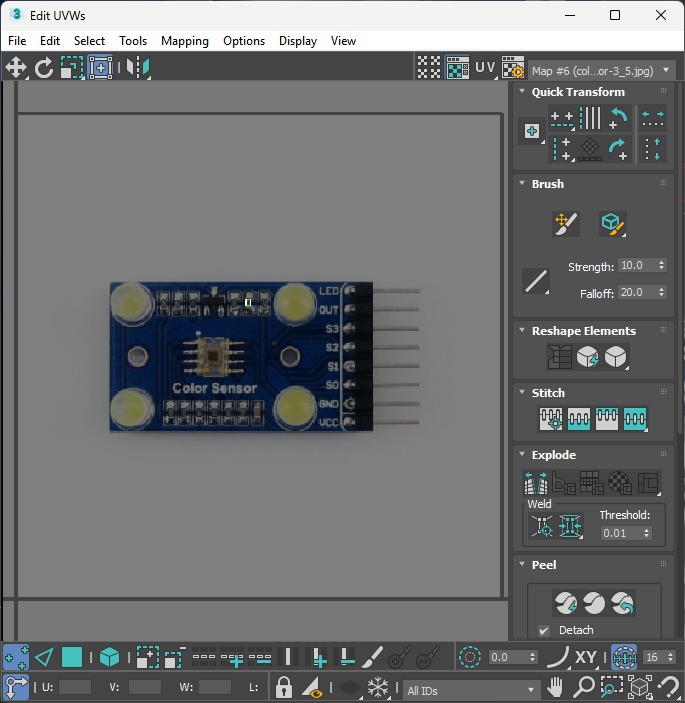This screenshot has width=685, height=703.
Task: Activate the Zoom magnifier tool
Action: pos(584,687)
